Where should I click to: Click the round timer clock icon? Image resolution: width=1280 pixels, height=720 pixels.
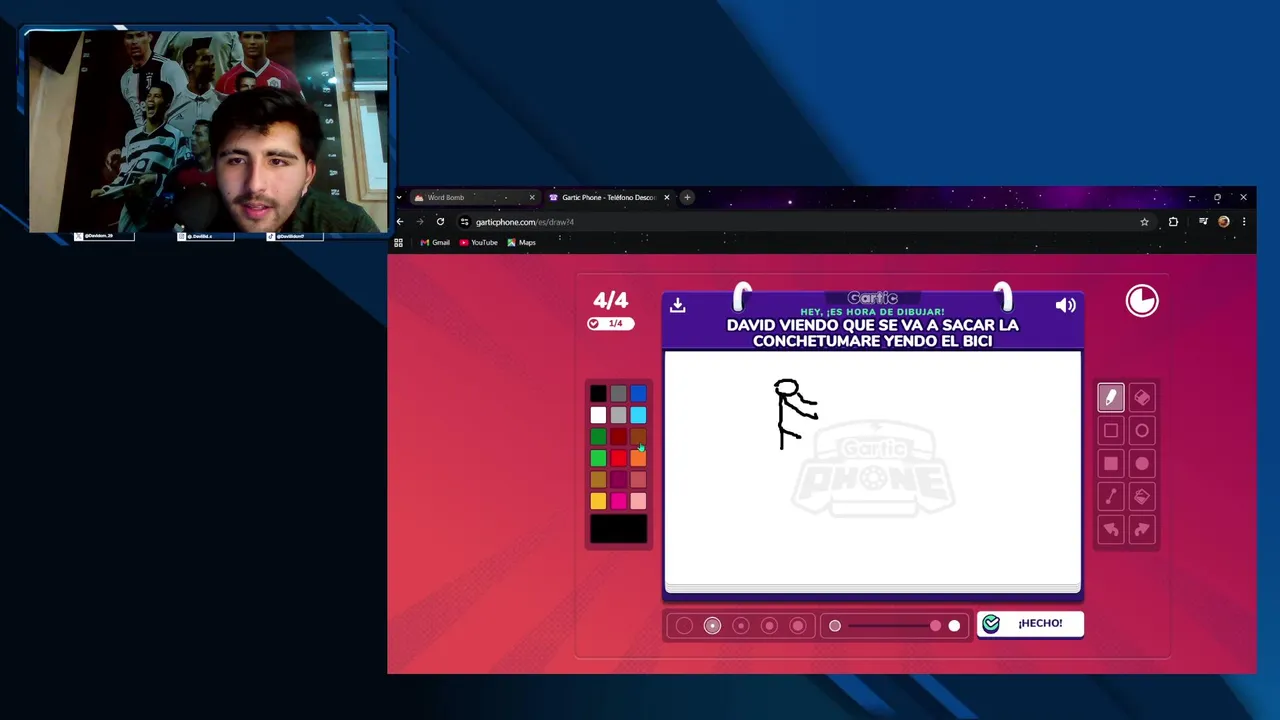click(x=1142, y=301)
